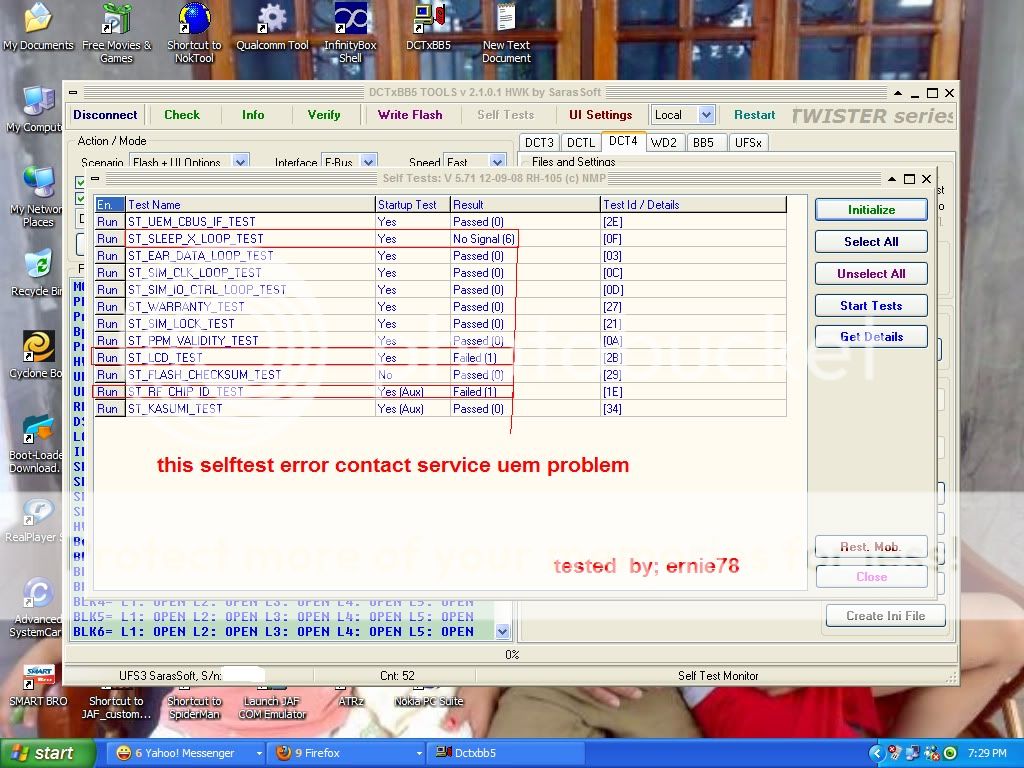Select Nokia PC Suite desktop icon

click(x=428, y=697)
